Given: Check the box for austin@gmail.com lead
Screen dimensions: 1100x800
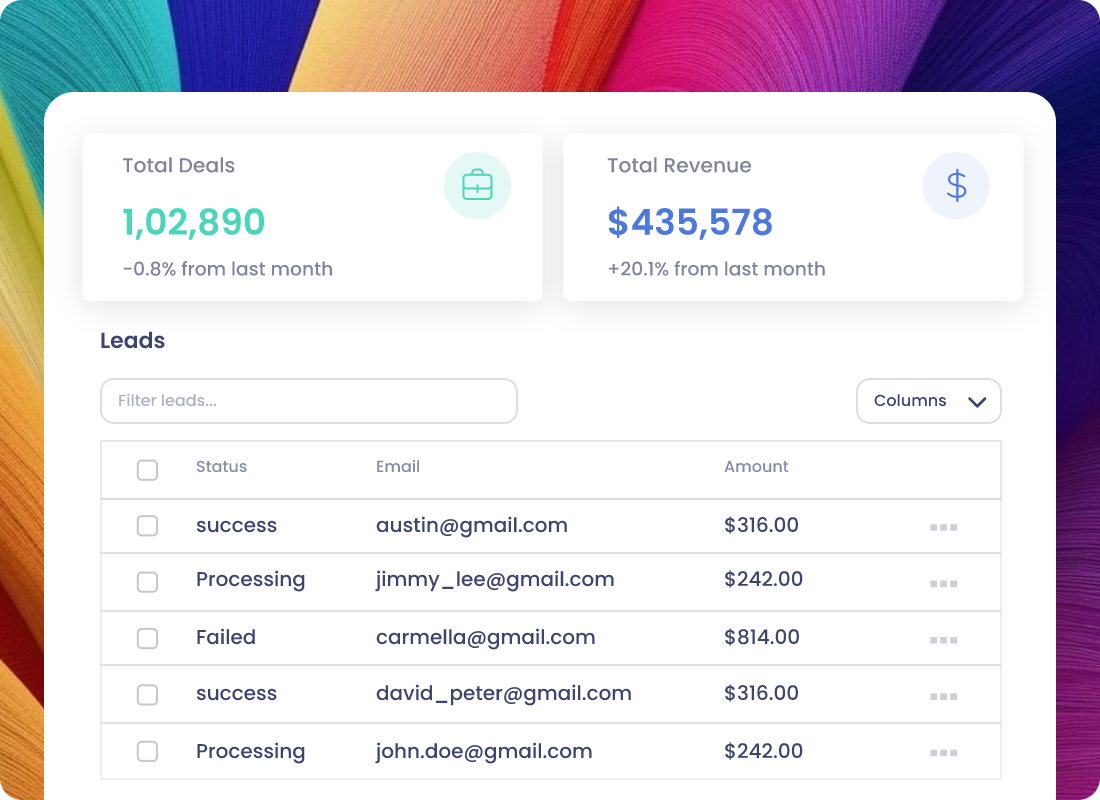Looking at the screenshot, I should pyautogui.click(x=147, y=526).
